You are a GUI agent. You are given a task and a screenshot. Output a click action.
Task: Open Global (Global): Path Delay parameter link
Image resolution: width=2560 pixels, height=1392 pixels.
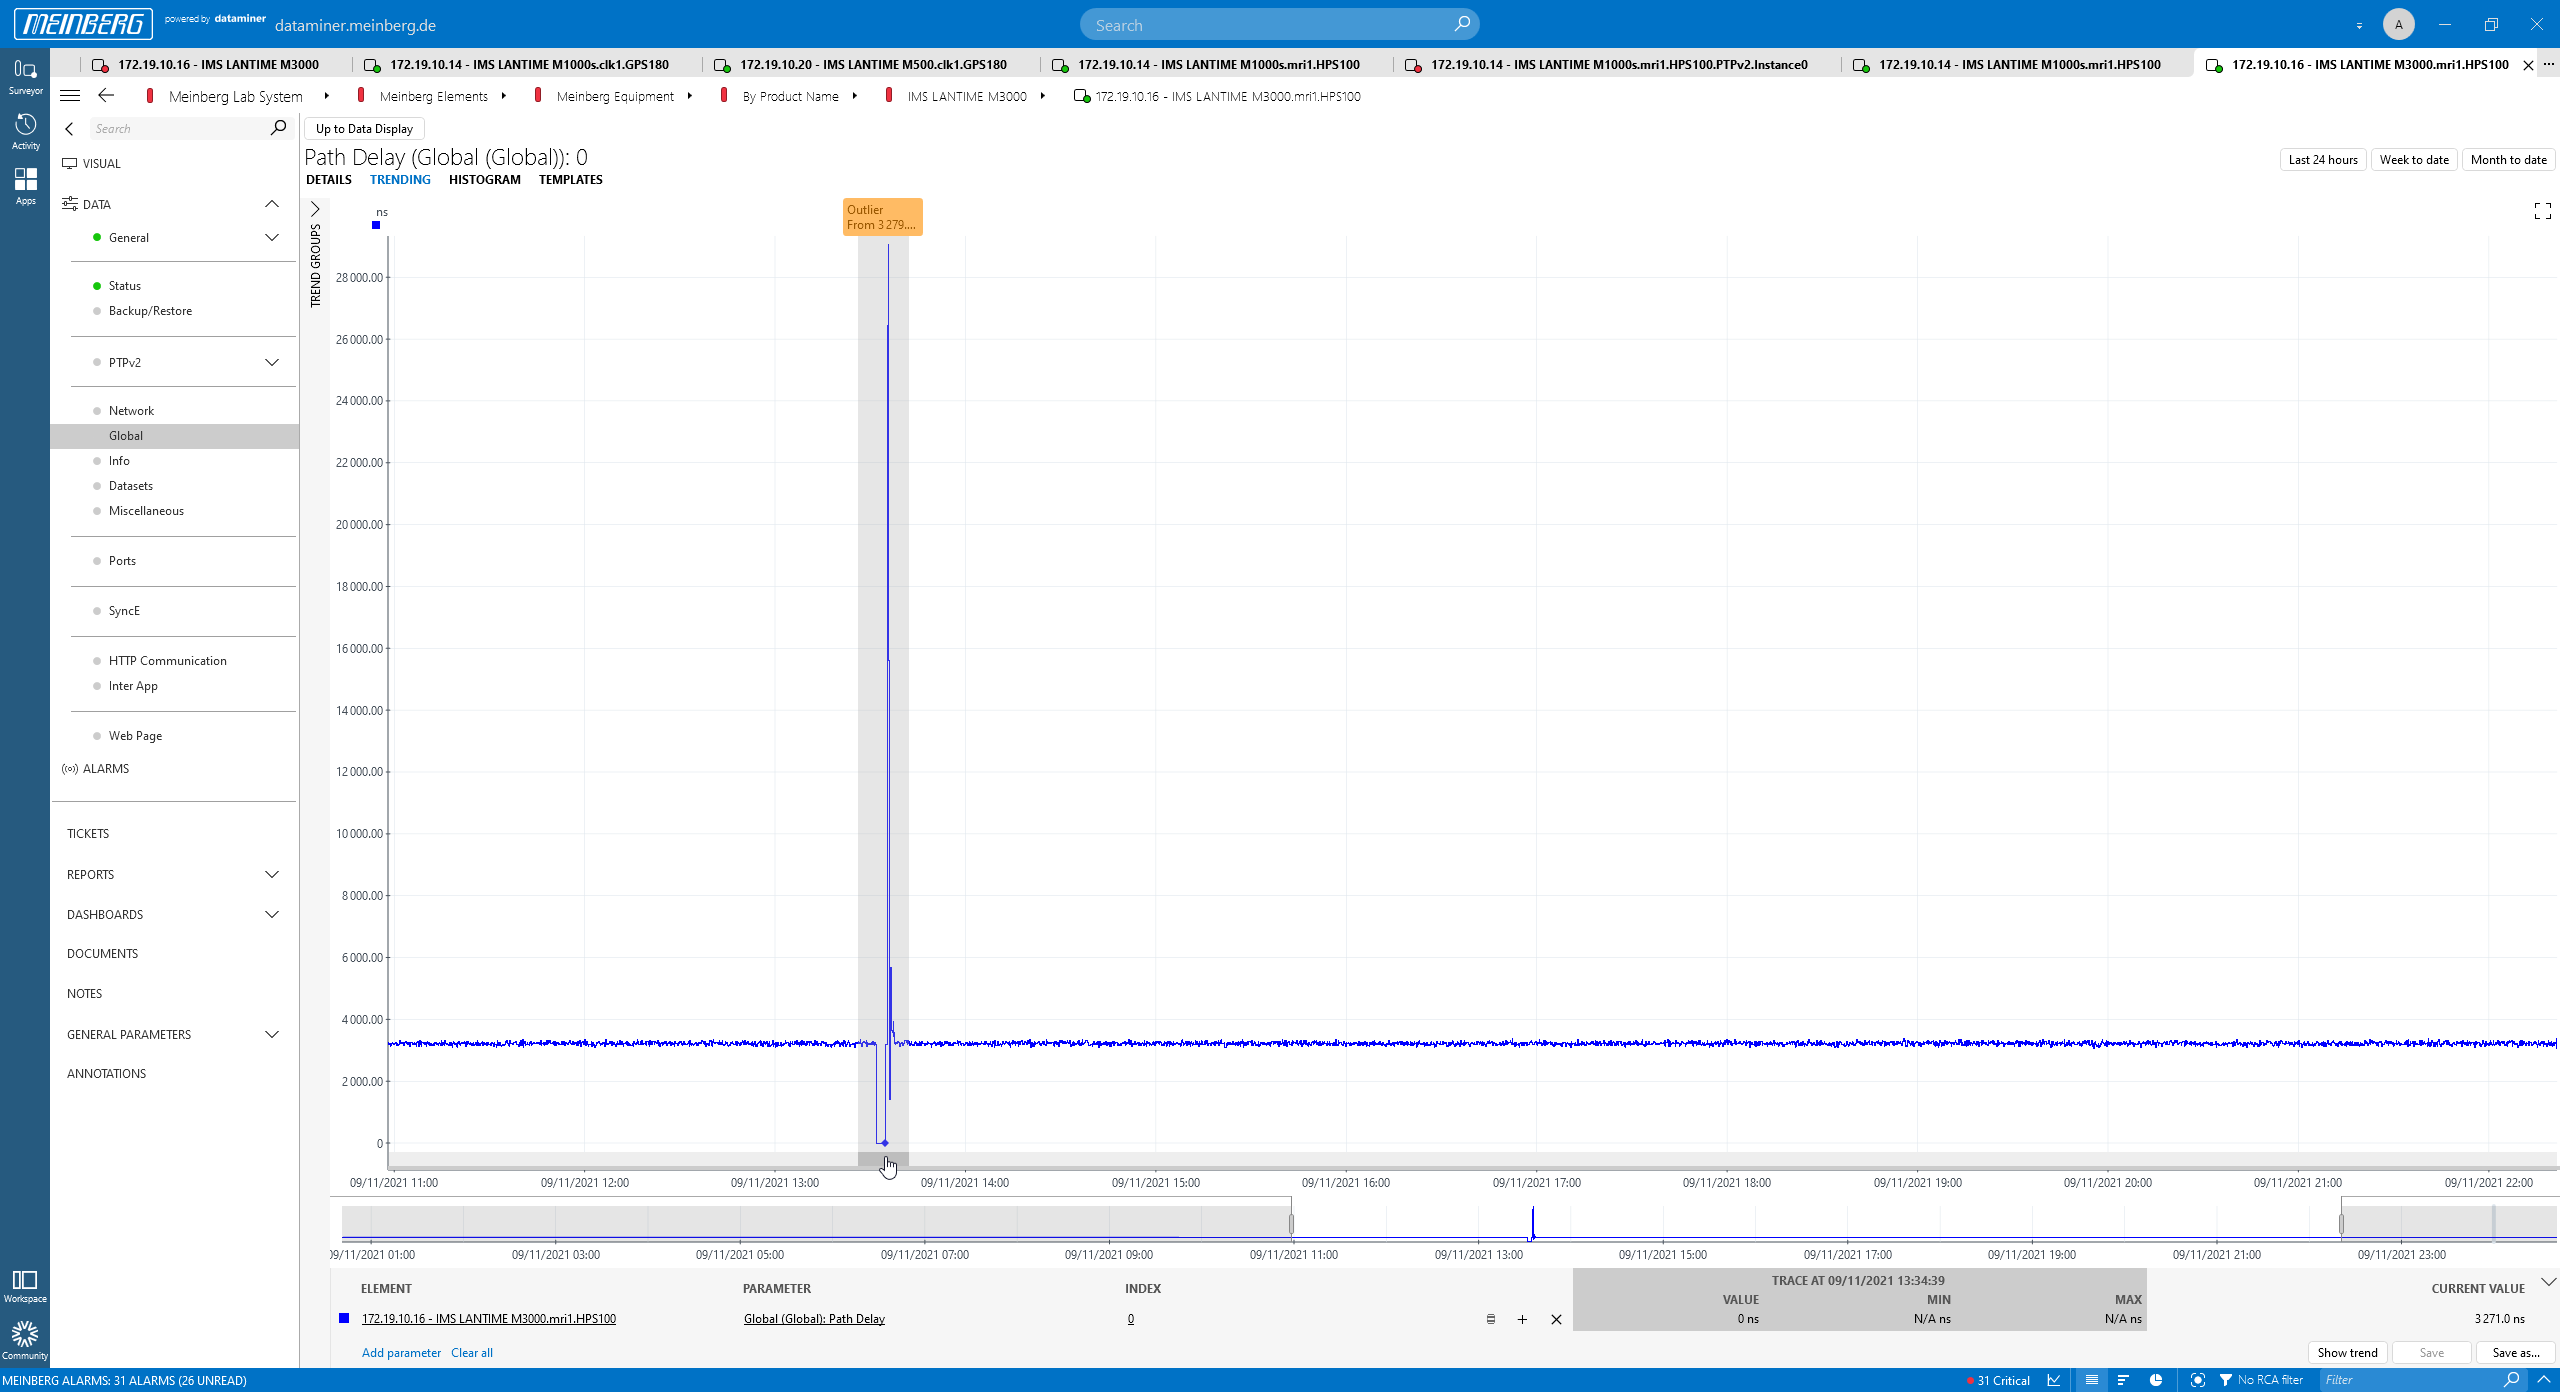[814, 1319]
